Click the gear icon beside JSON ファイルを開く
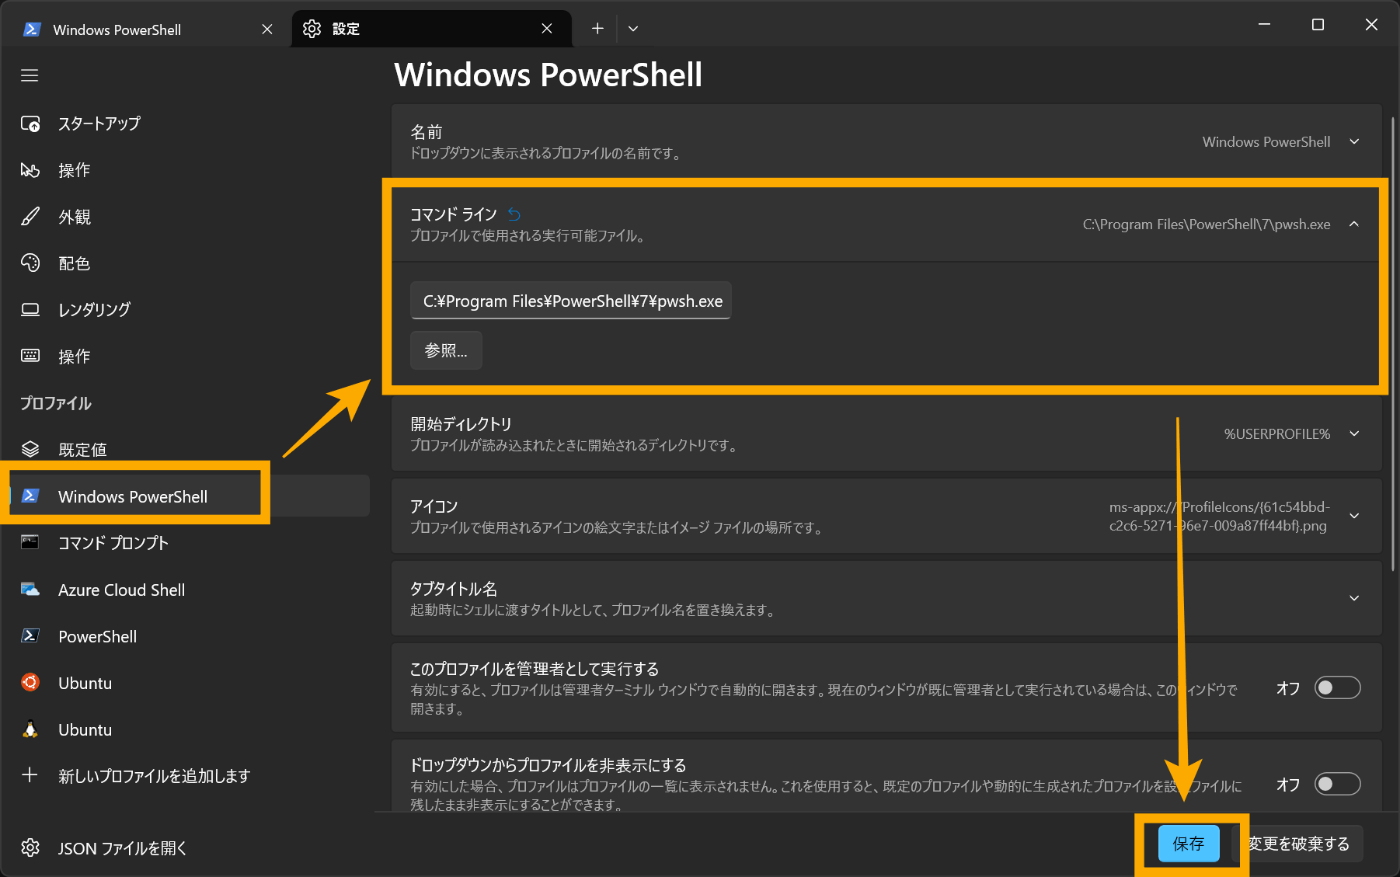Viewport: 1400px width, 877px height. coord(30,848)
